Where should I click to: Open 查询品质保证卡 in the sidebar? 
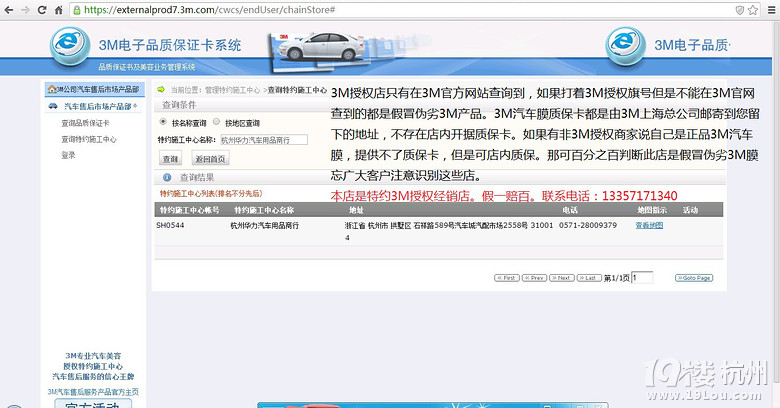pyautogui.click(x=85, y=123)
